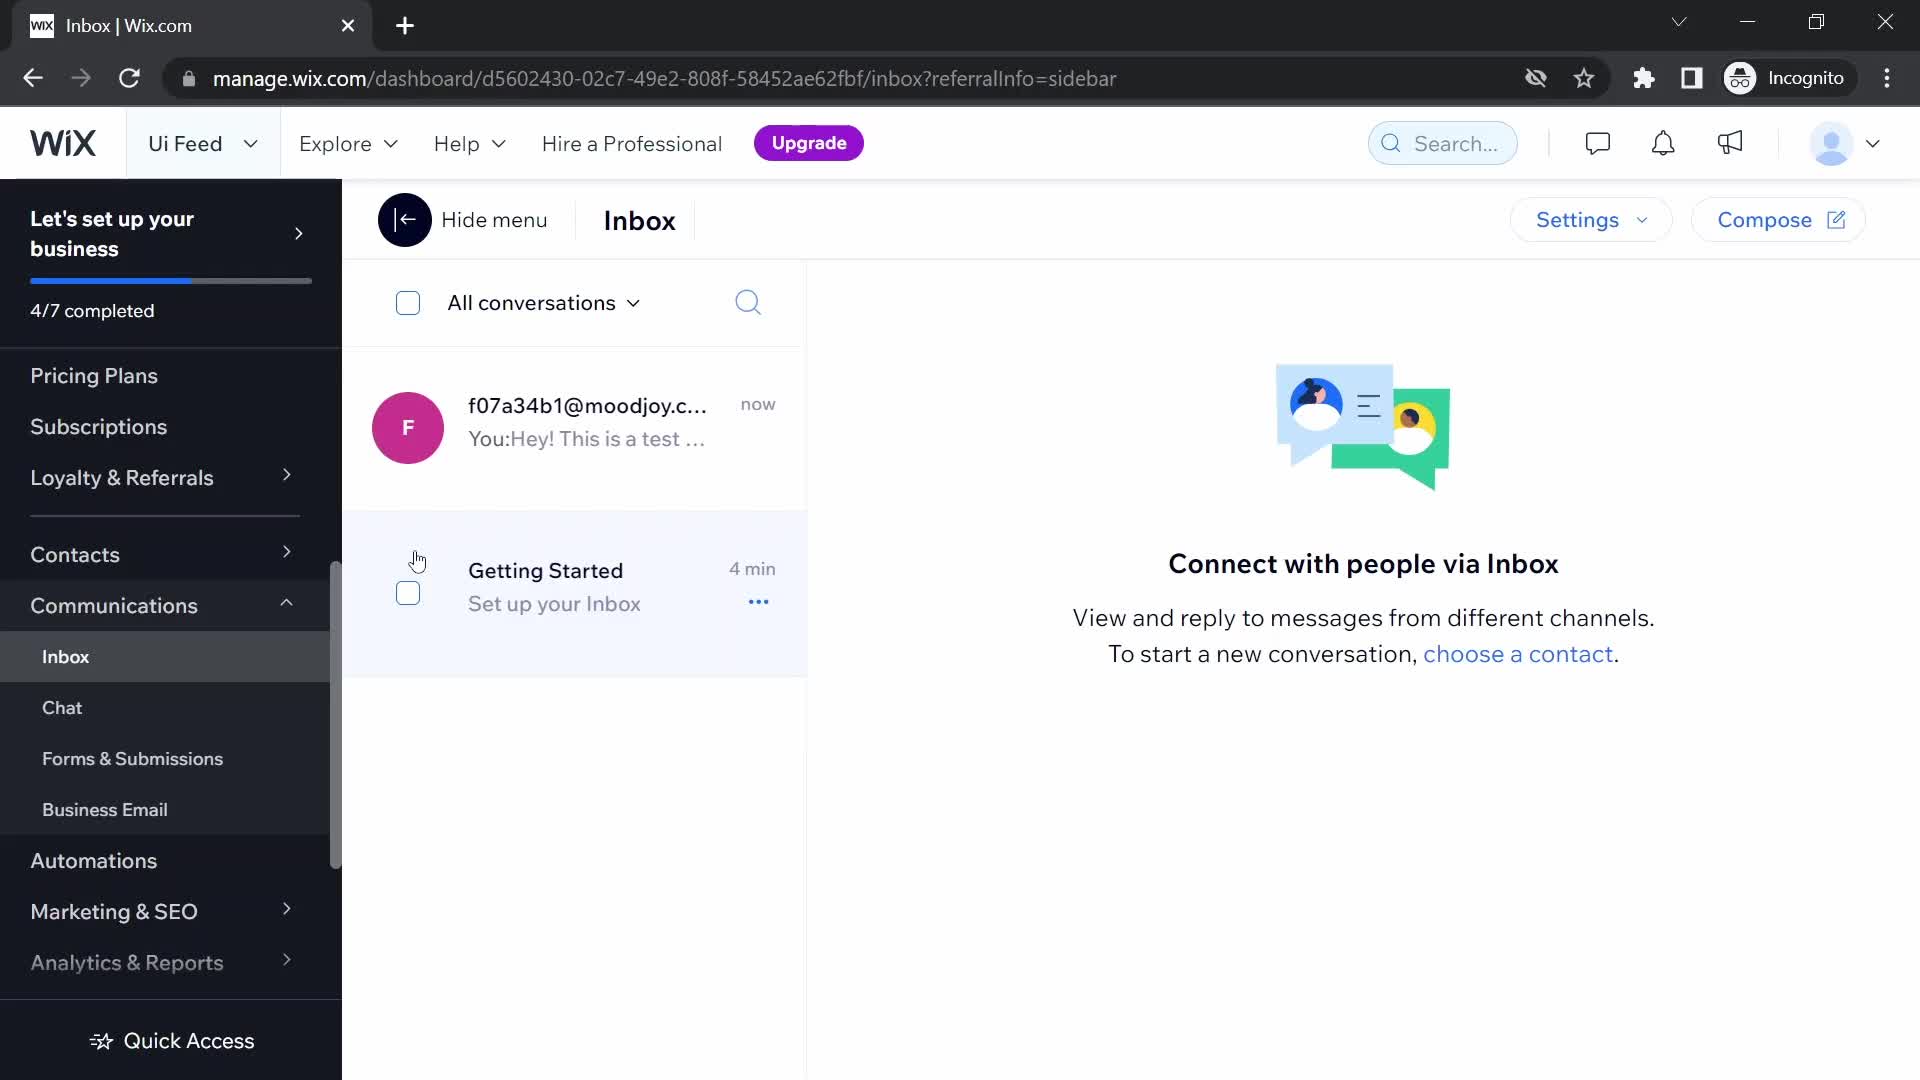Open a new browser tab

(x=404, y=26)
